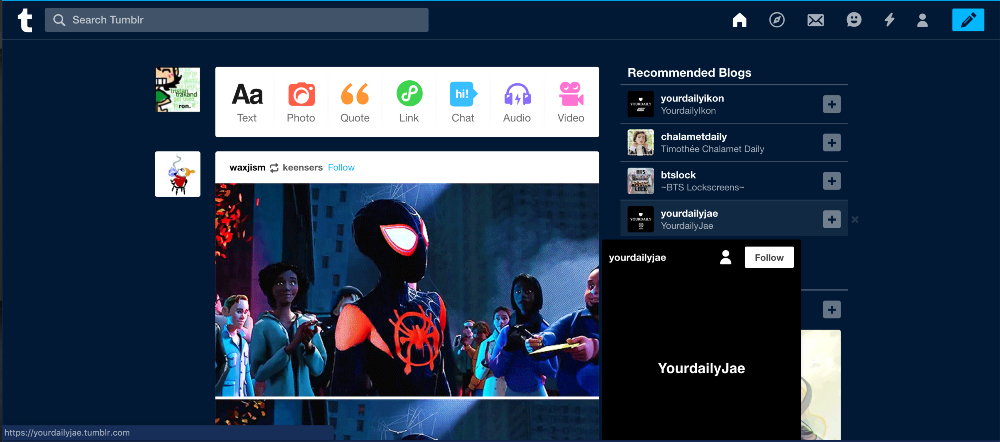The height and width of the screenshot is (442, 1000).
Task: Open waxjism's avatar beside the post
Action: tap(178, 174)
